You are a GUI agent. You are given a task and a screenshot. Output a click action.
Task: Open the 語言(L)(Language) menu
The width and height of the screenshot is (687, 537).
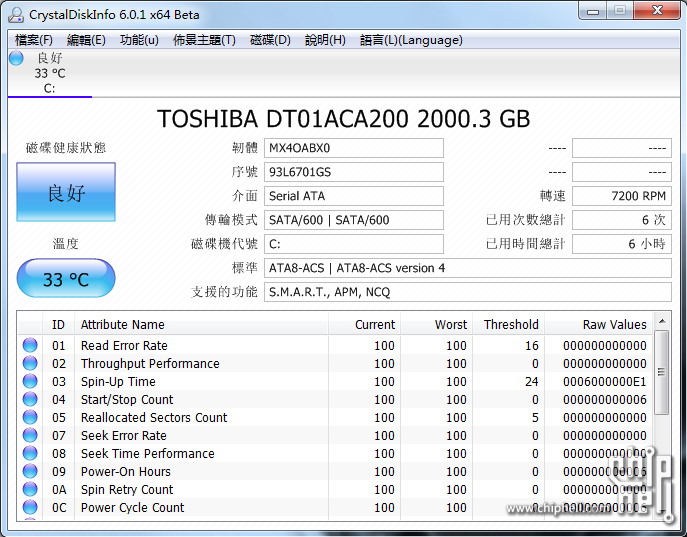point(411,40)
